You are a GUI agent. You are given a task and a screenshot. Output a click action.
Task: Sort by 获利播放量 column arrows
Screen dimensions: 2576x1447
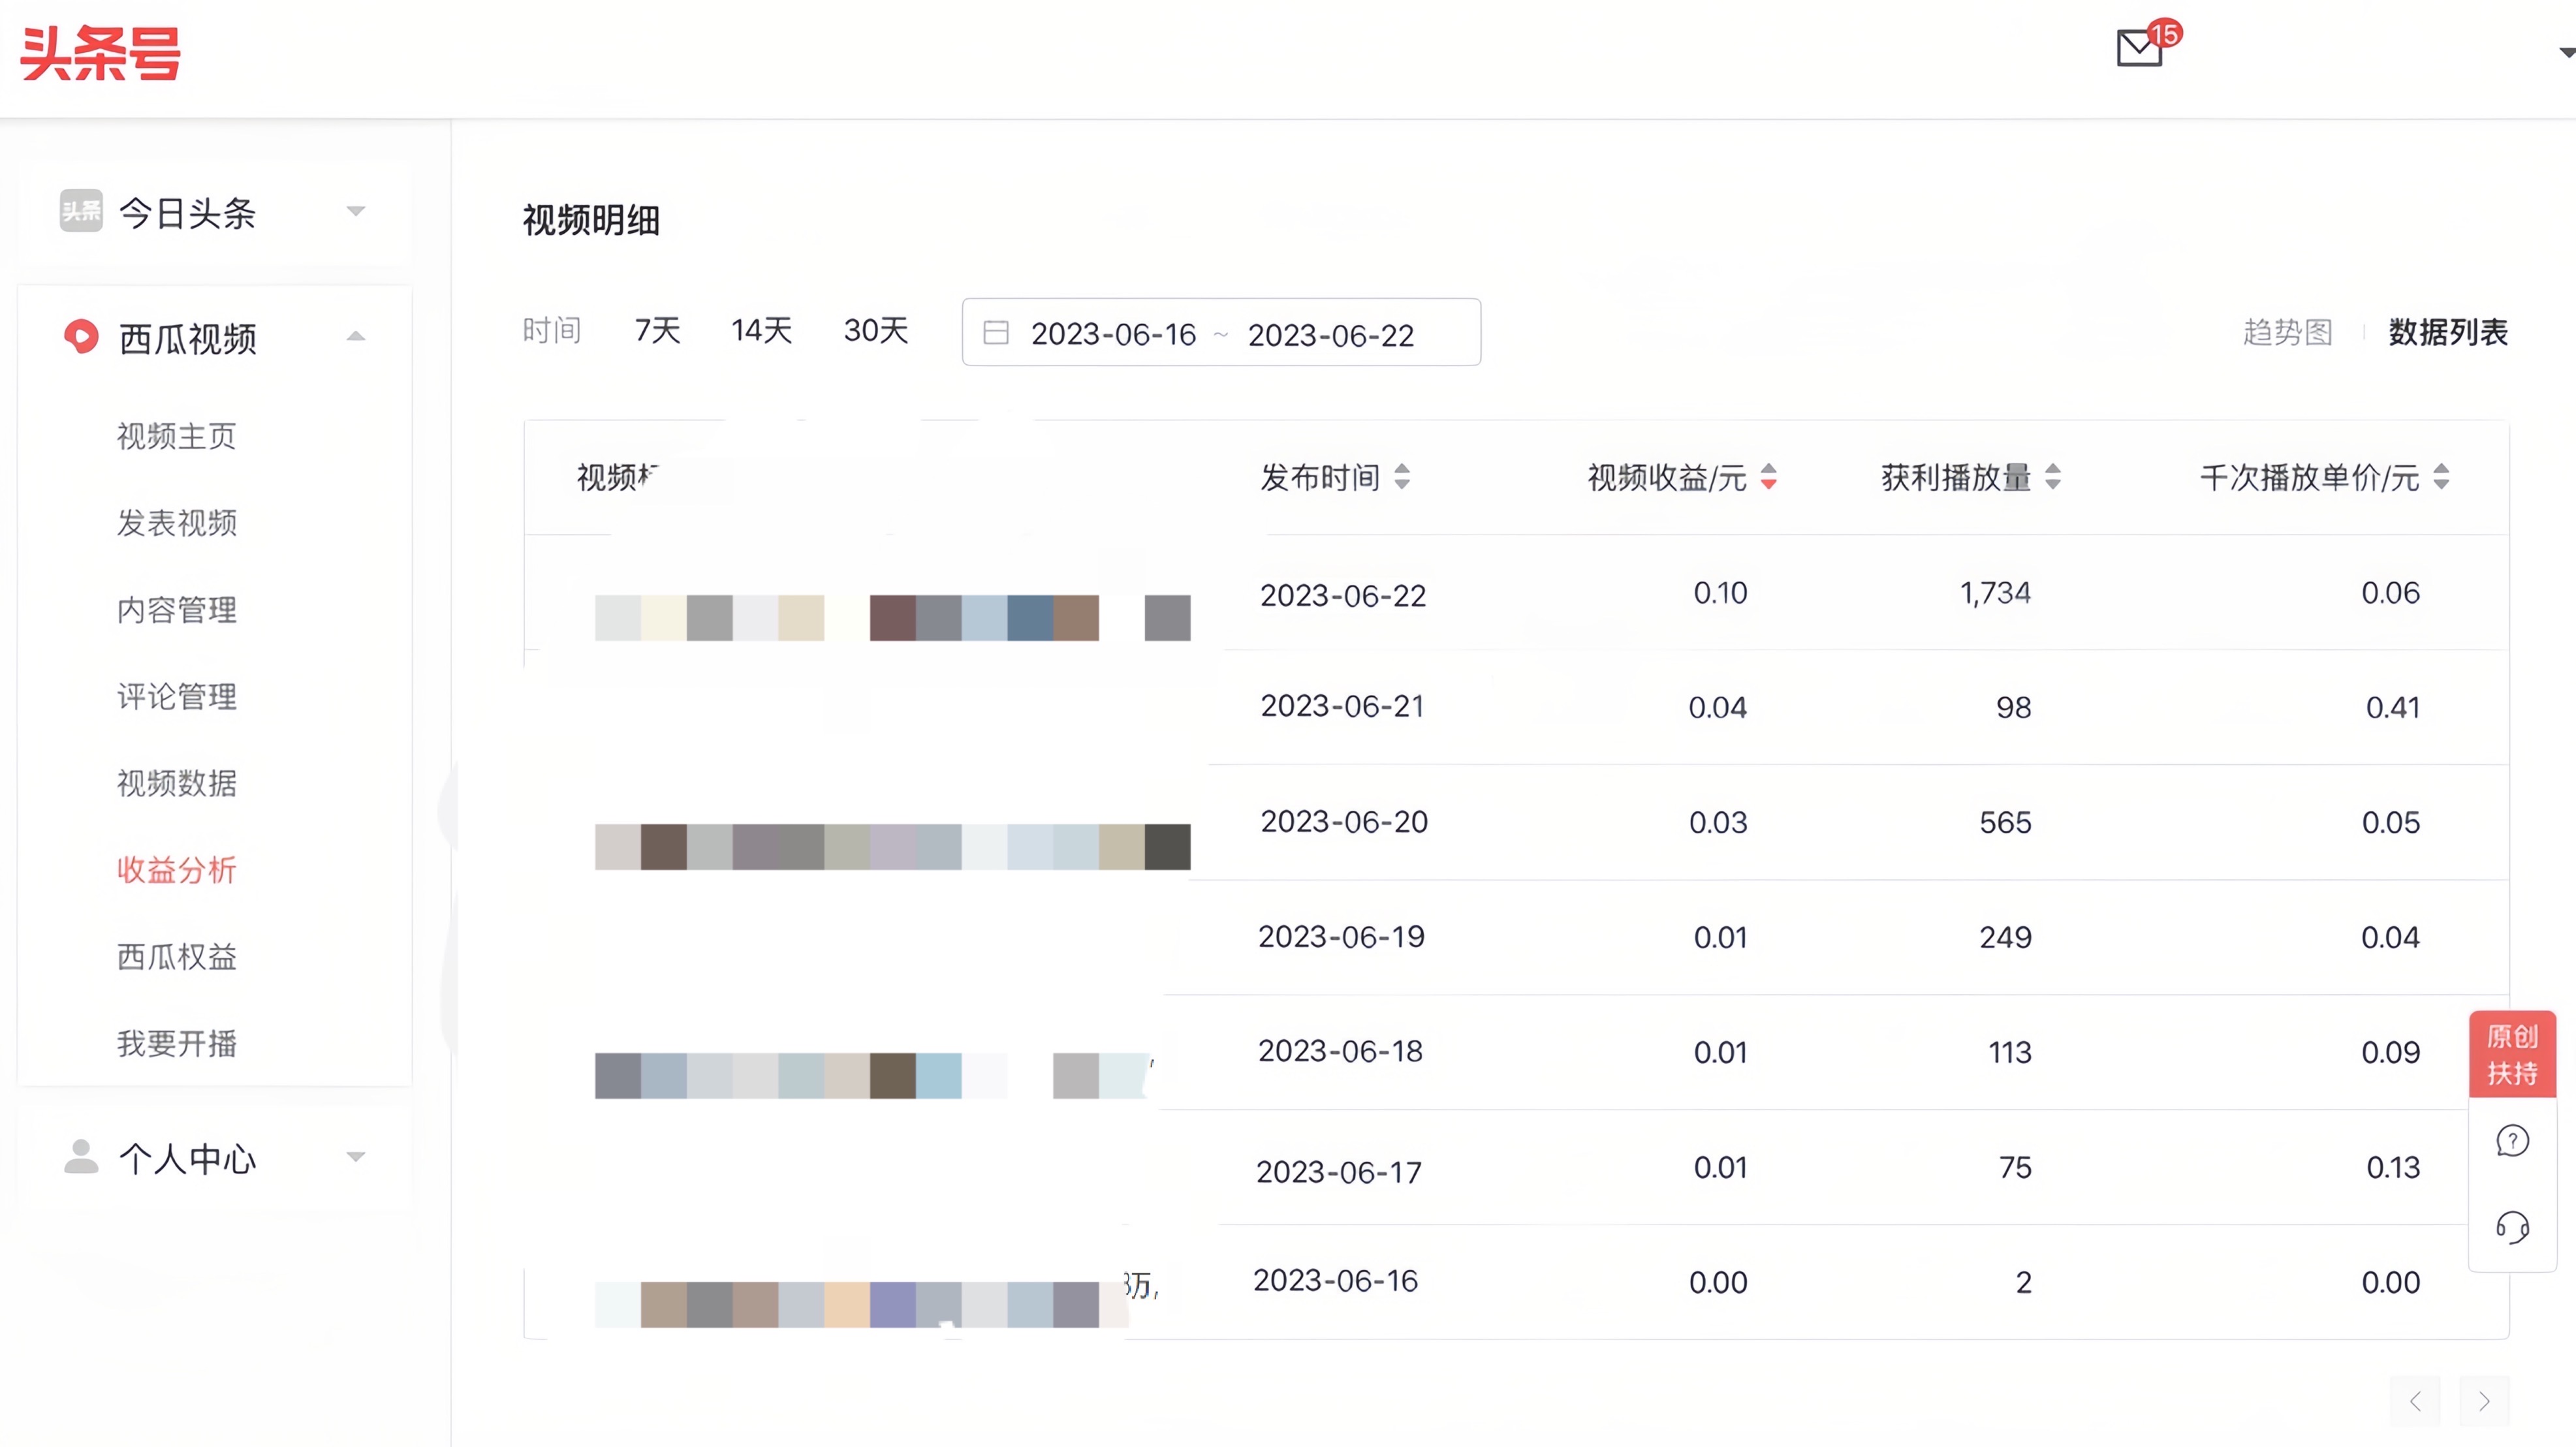(x=2053, y=477)
